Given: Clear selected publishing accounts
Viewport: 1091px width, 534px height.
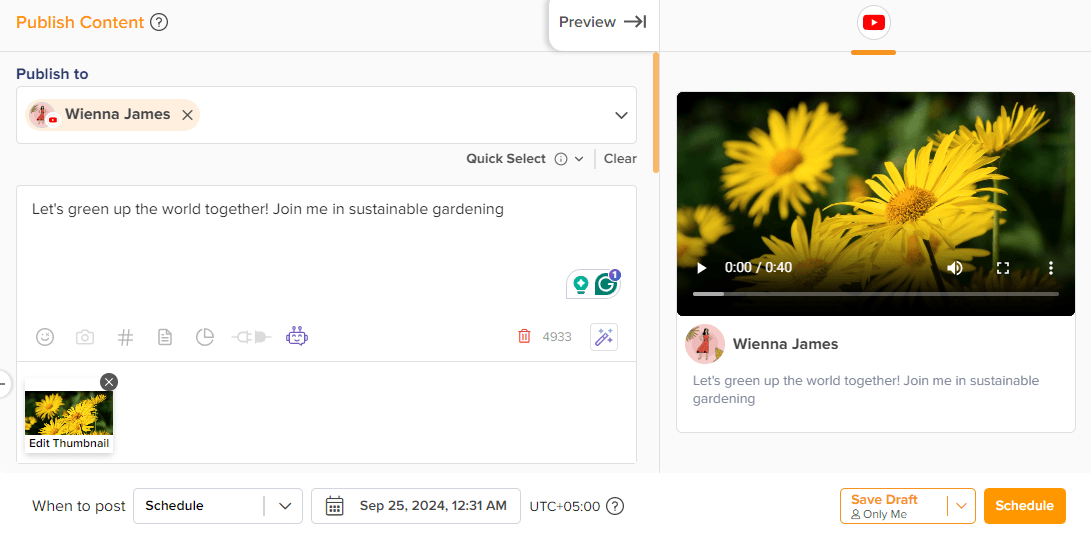Looking at the screenshot, I should [x=620, y=159].
